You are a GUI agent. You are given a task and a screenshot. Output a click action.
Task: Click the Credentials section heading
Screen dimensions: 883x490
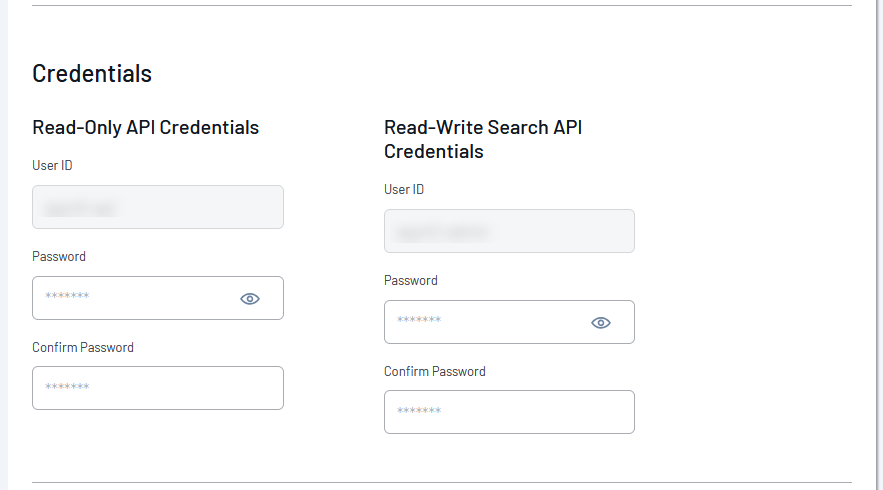tap(92, 73)
